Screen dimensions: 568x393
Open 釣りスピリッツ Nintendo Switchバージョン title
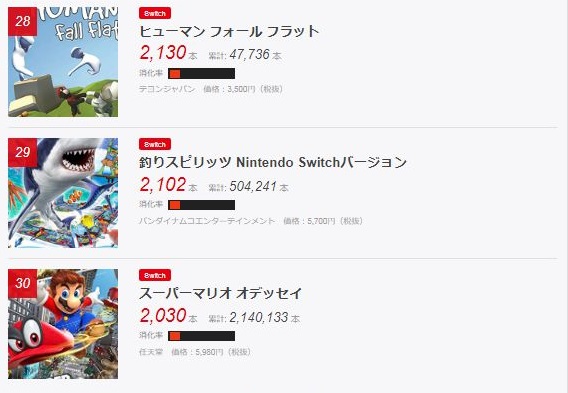point(273,162)
